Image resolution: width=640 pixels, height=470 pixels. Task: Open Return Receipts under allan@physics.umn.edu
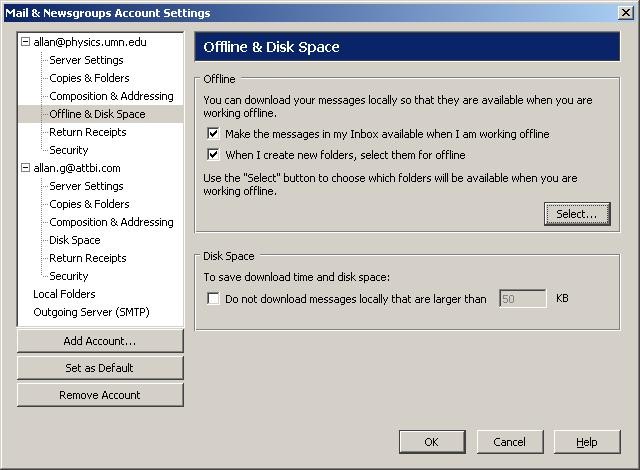click(88, 132)
